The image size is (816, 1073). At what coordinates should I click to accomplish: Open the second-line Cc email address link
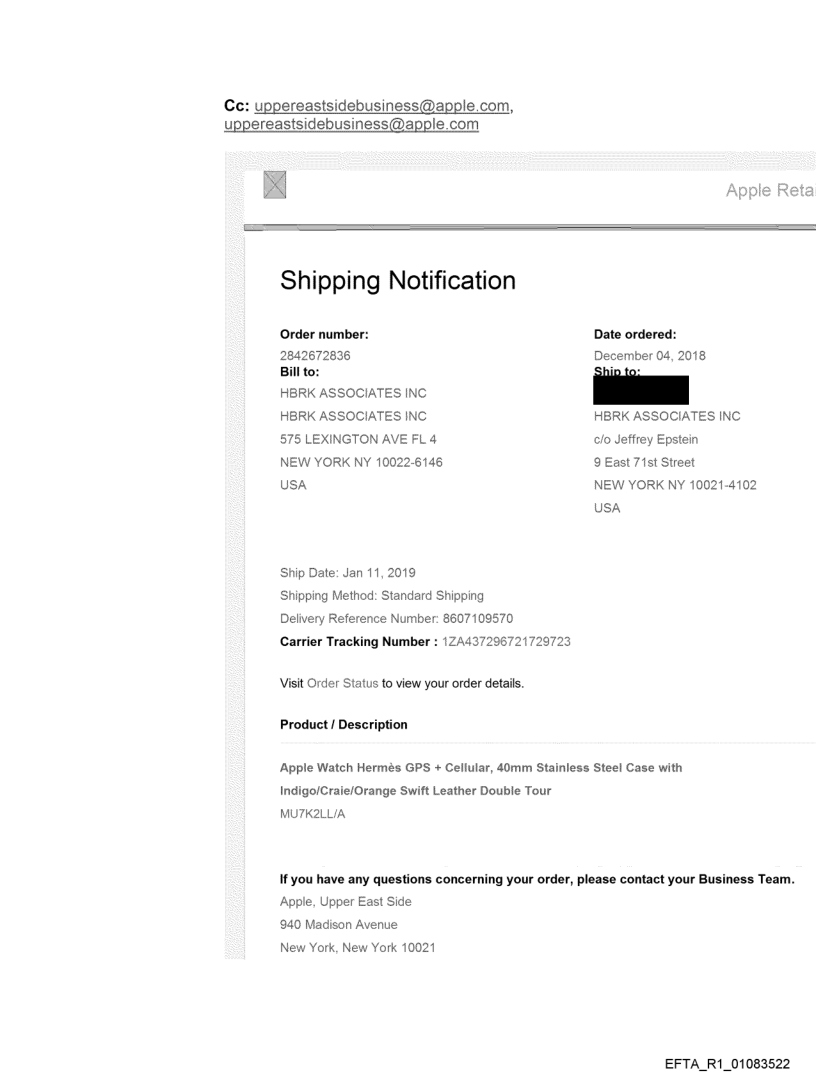point(351,125)
